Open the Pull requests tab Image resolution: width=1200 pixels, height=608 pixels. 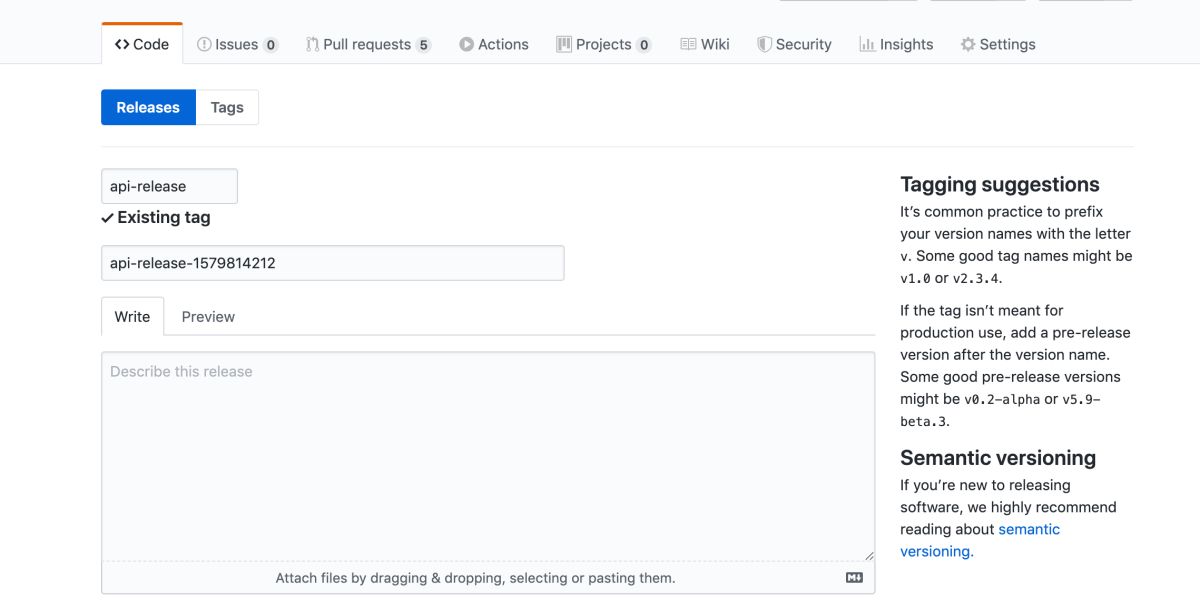coord(368,44)
